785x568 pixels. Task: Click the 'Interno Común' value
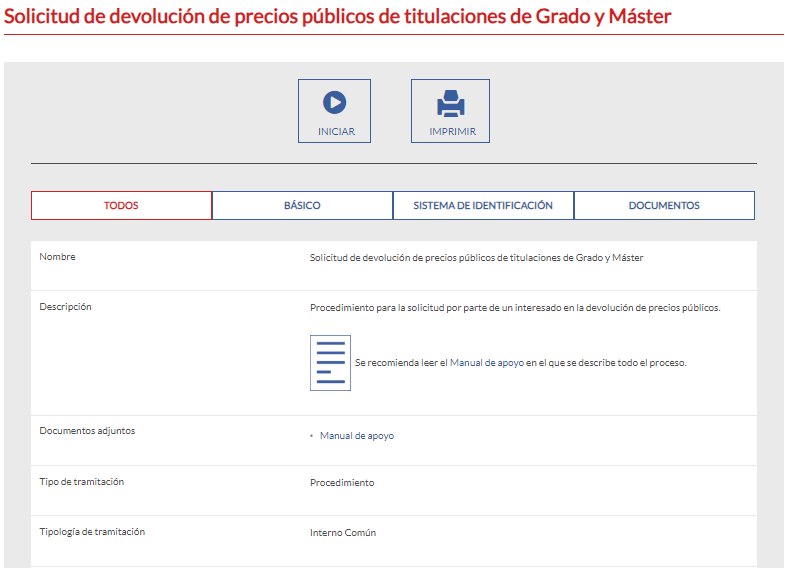point(343,533)
